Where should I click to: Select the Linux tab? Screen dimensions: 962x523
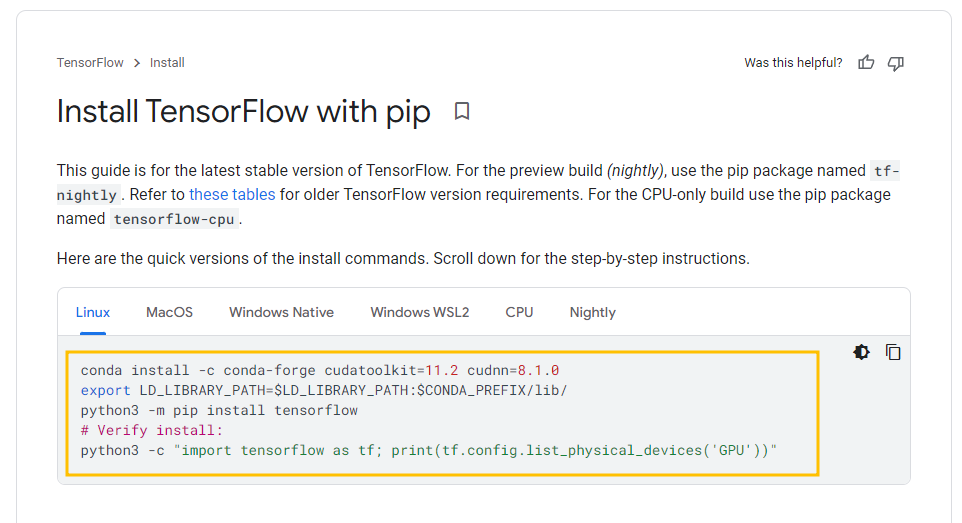(x=93, y=312)
